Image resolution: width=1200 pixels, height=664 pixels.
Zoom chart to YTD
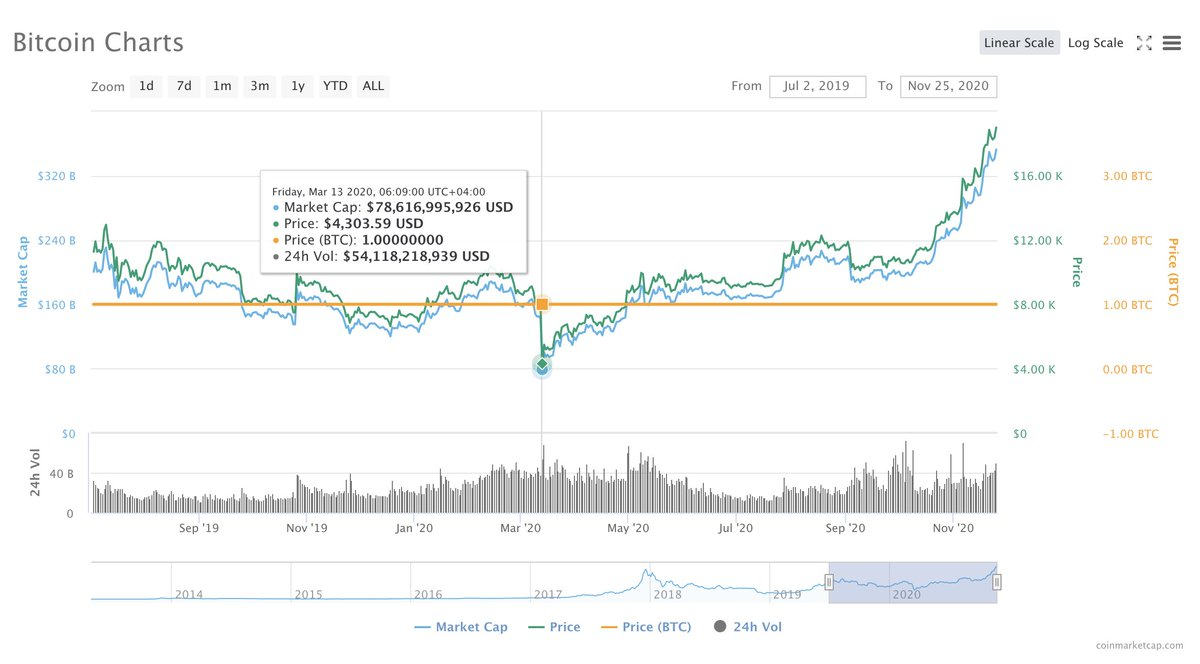point(335,86)
